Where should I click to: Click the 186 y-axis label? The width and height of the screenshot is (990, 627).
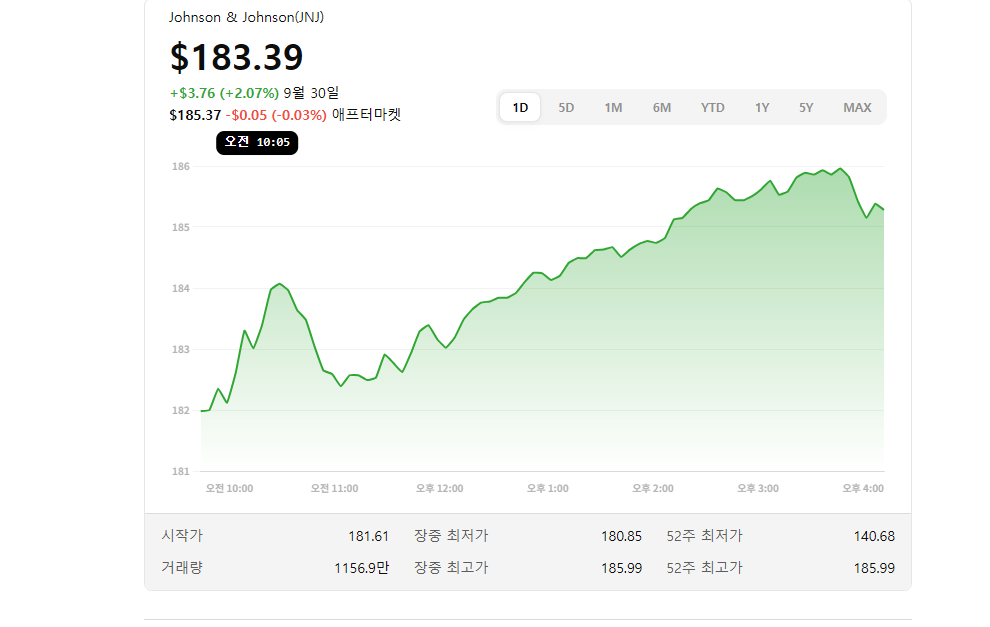pos(181,166)
